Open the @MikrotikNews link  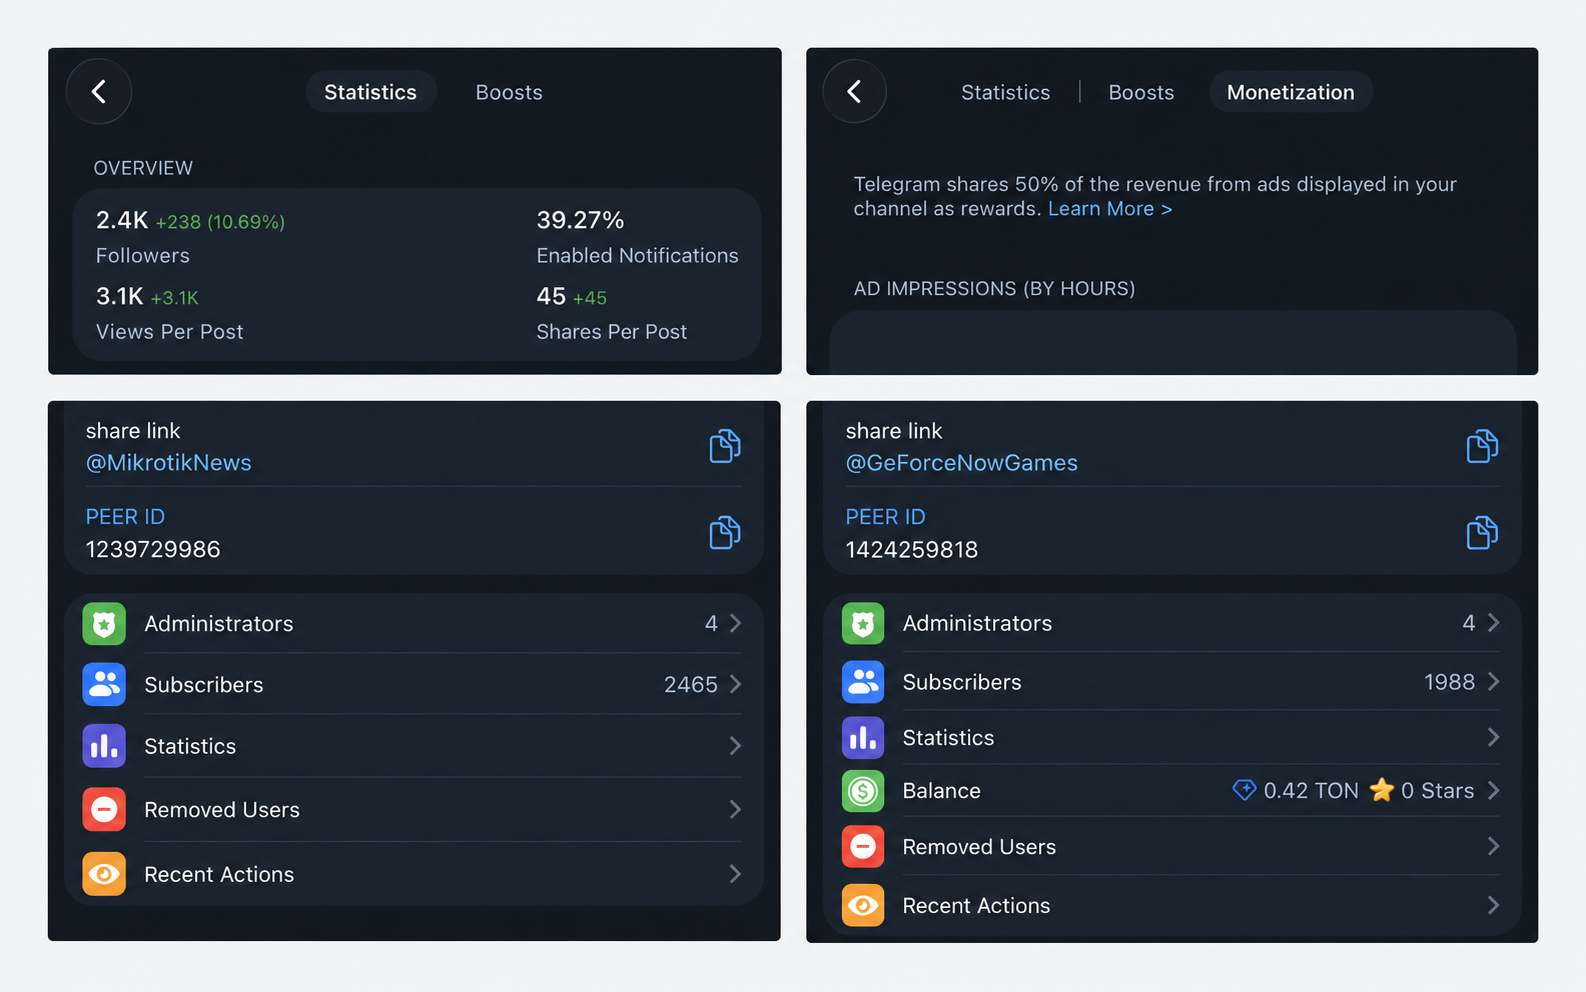pyautogui.click(x=169, y=463)
